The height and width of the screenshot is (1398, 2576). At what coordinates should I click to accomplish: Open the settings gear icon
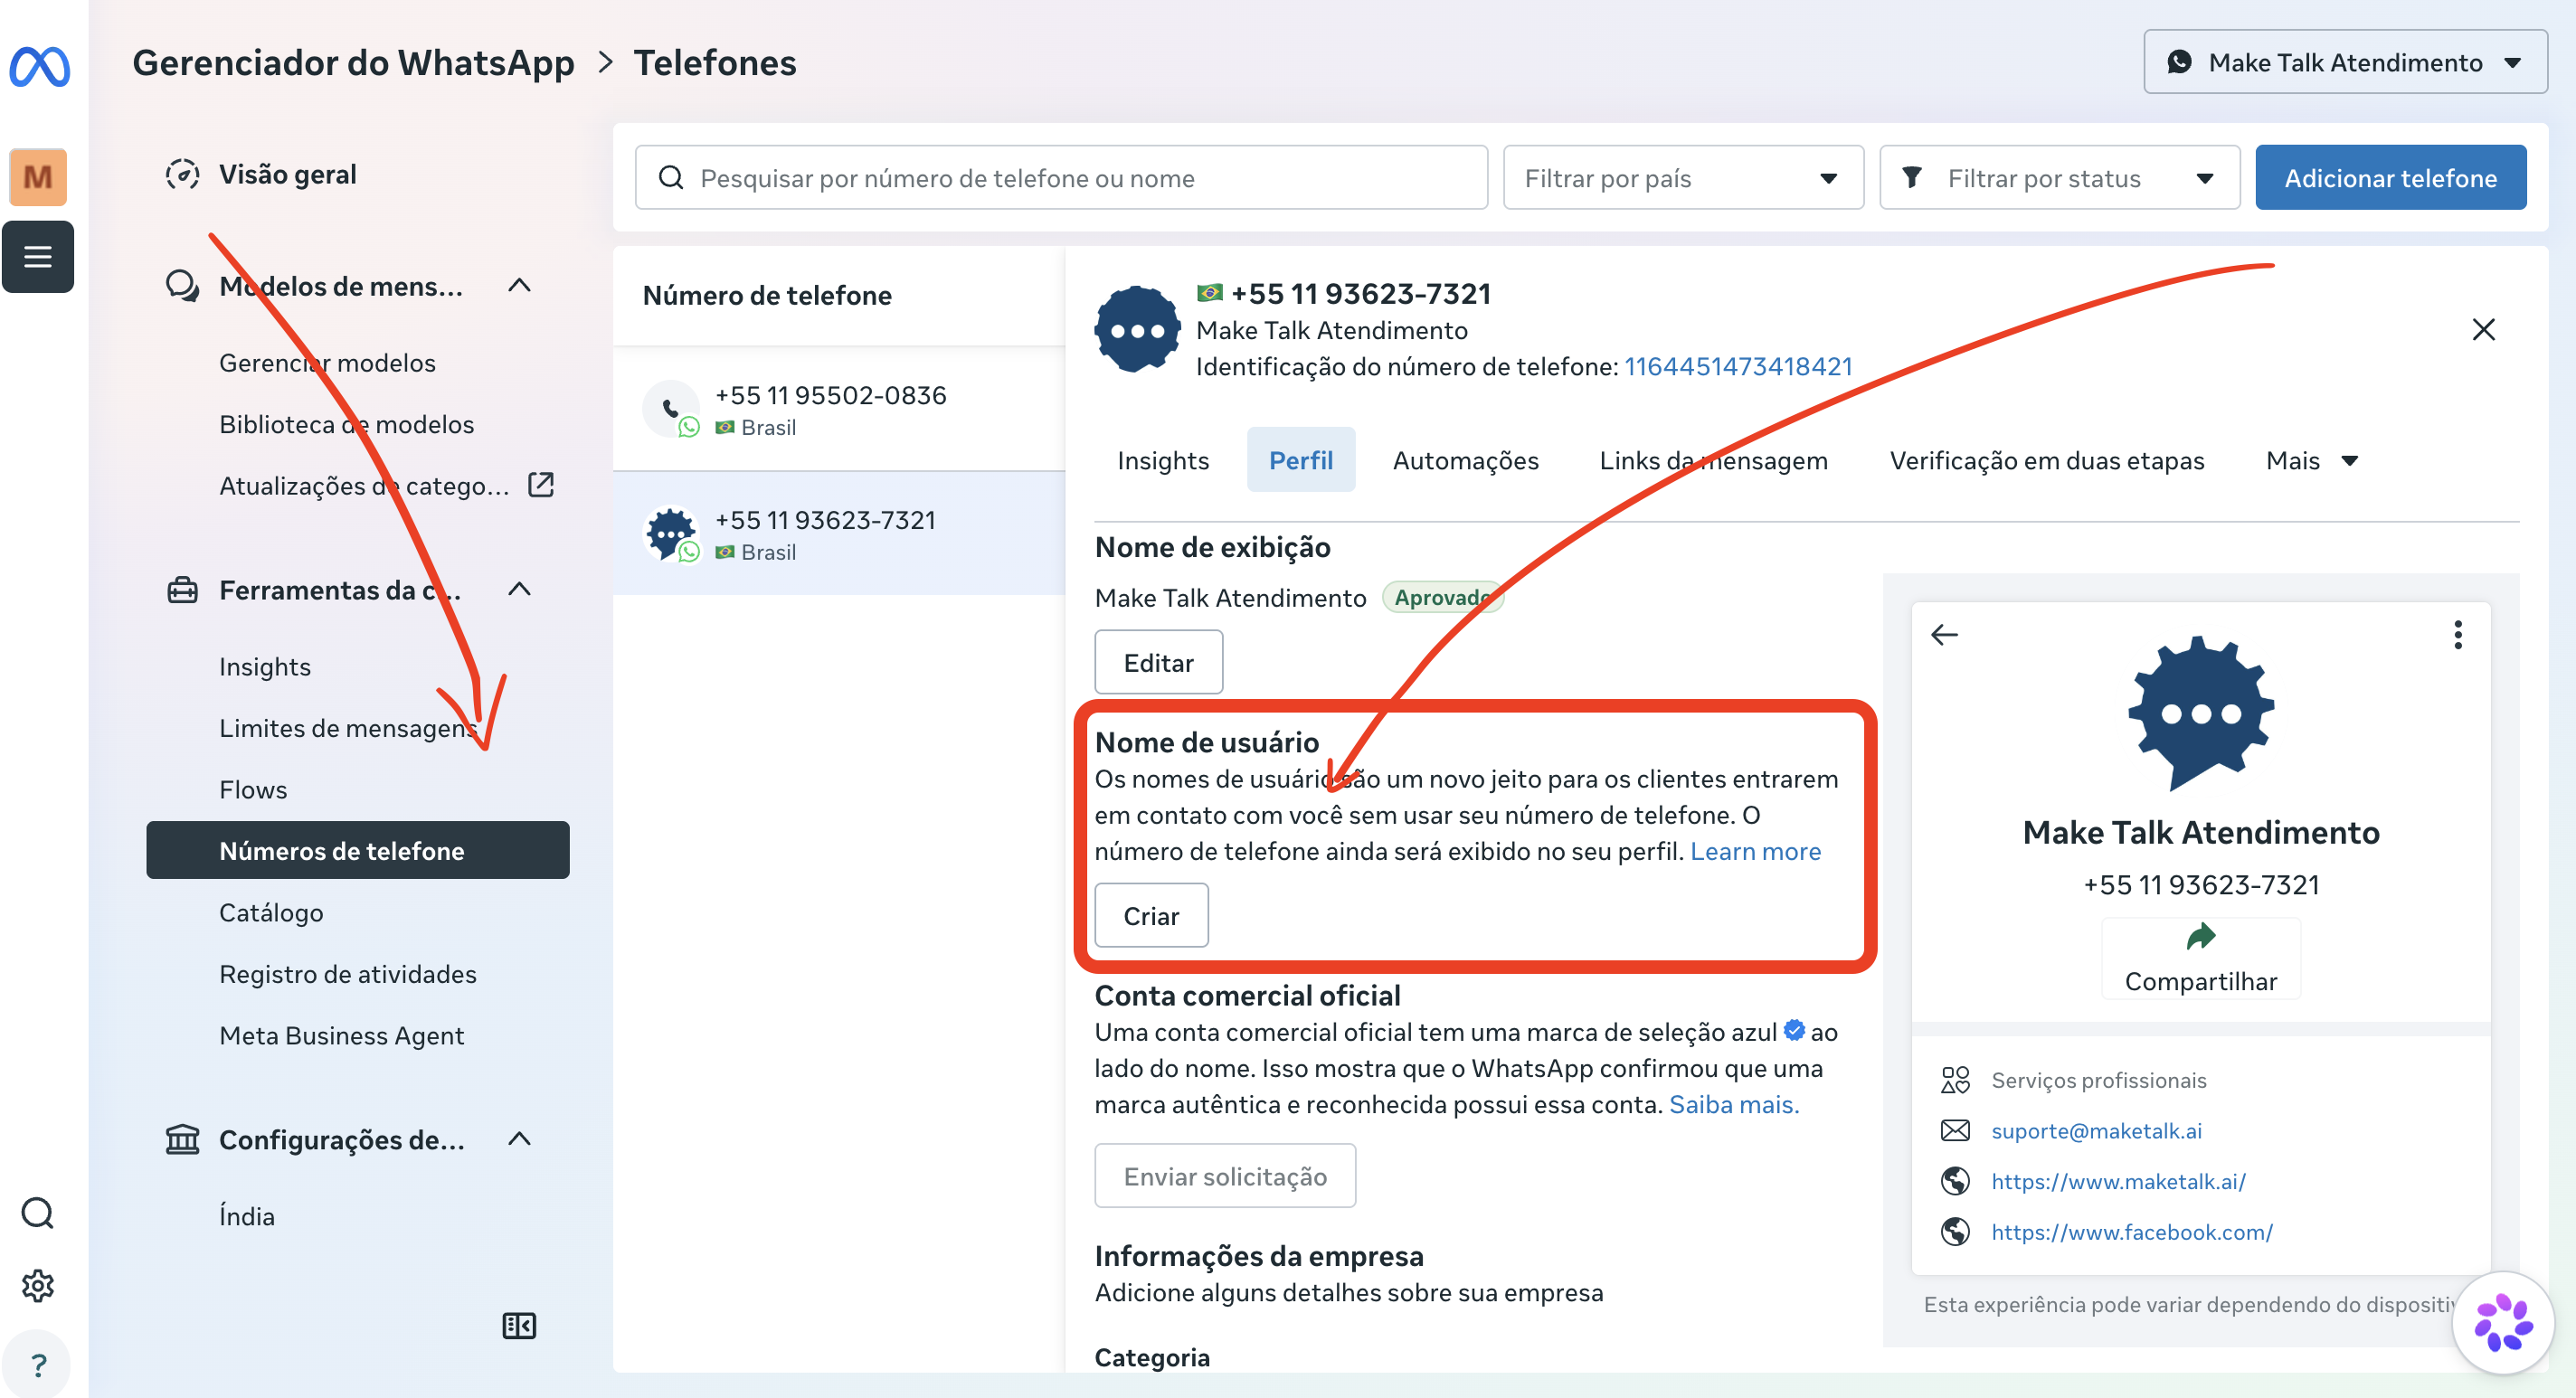pos(38,1286)
